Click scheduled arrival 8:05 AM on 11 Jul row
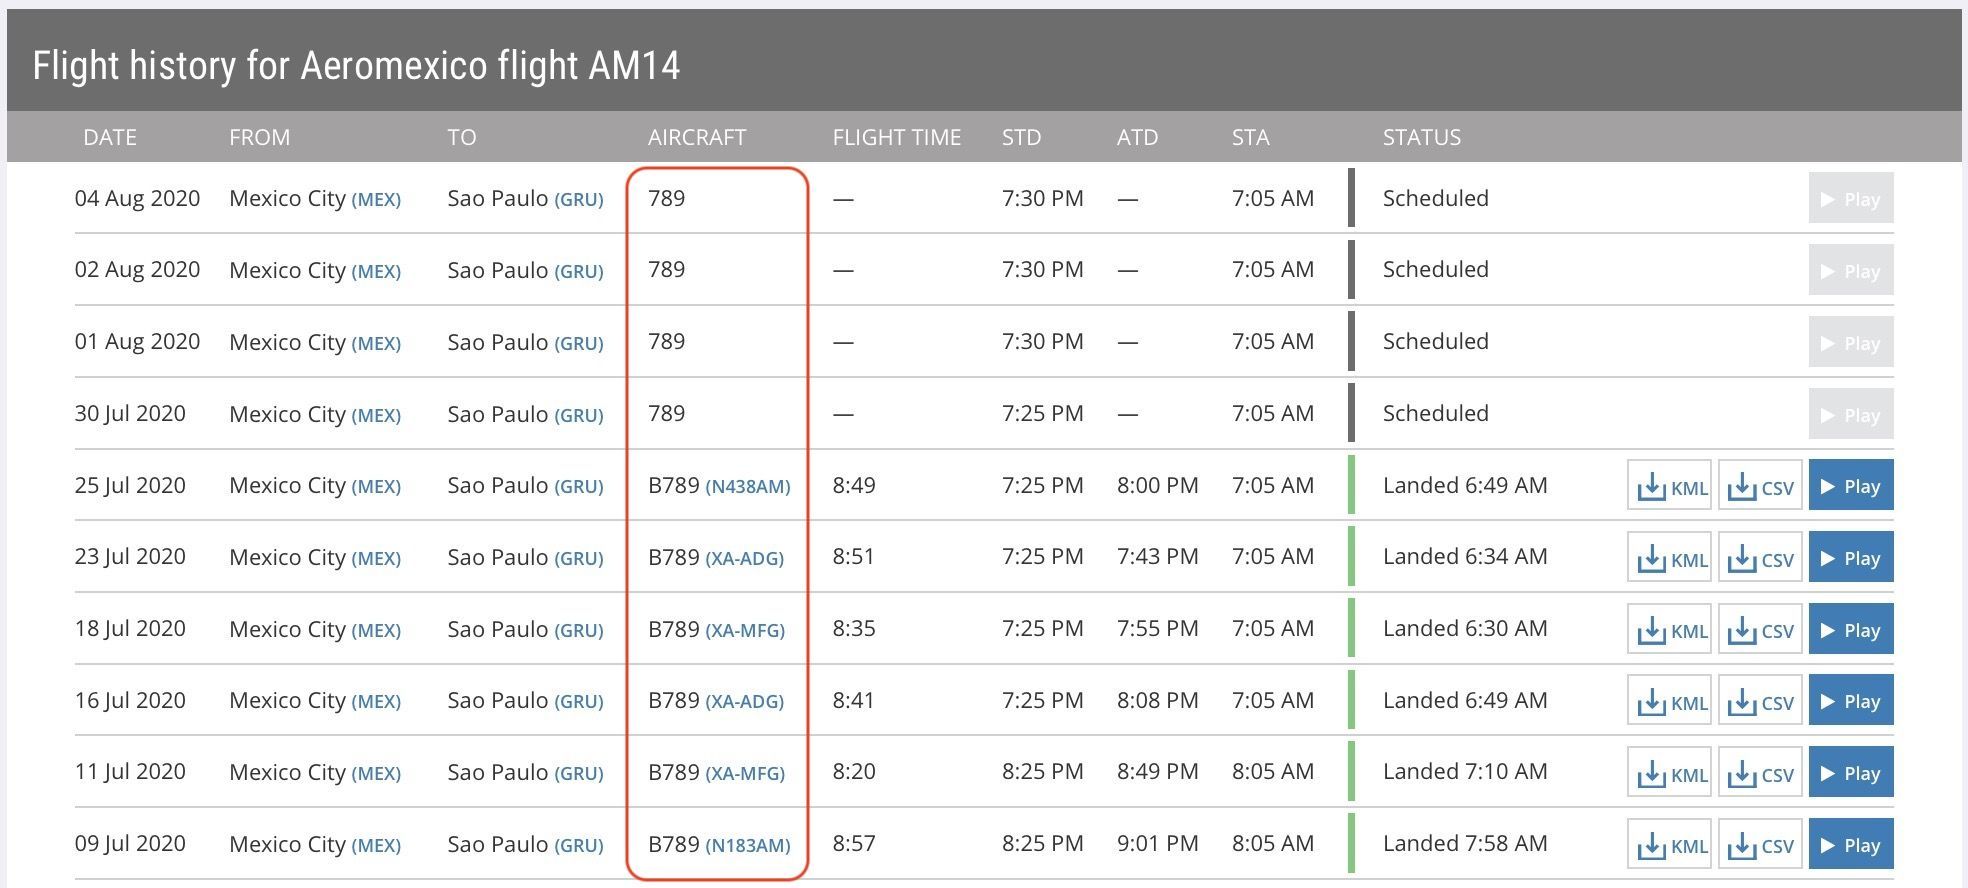The height and width of the screenshot is (888, 1968). (x=1273, y=771)
